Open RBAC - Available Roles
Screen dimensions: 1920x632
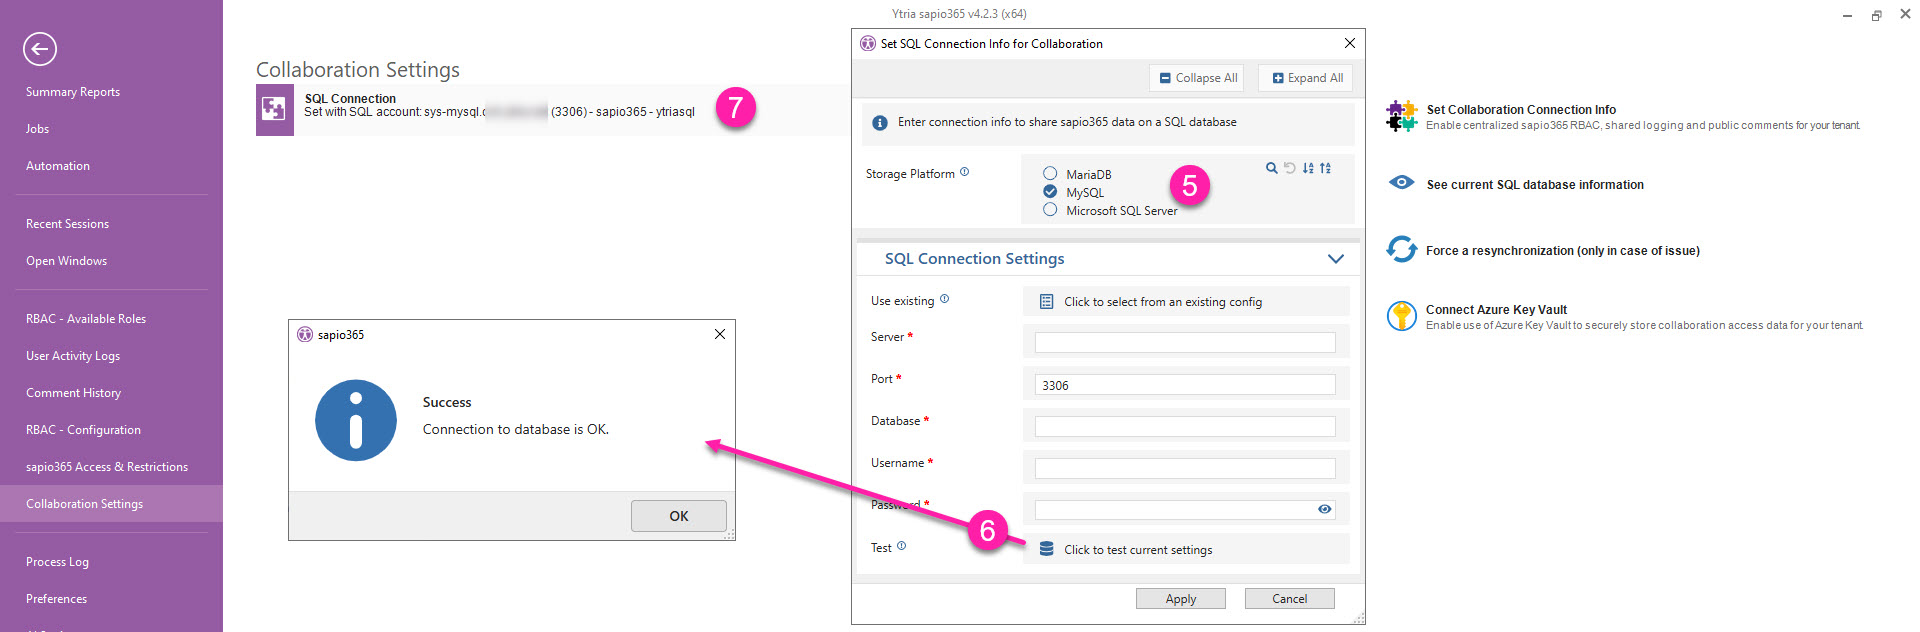coord(86,319)
